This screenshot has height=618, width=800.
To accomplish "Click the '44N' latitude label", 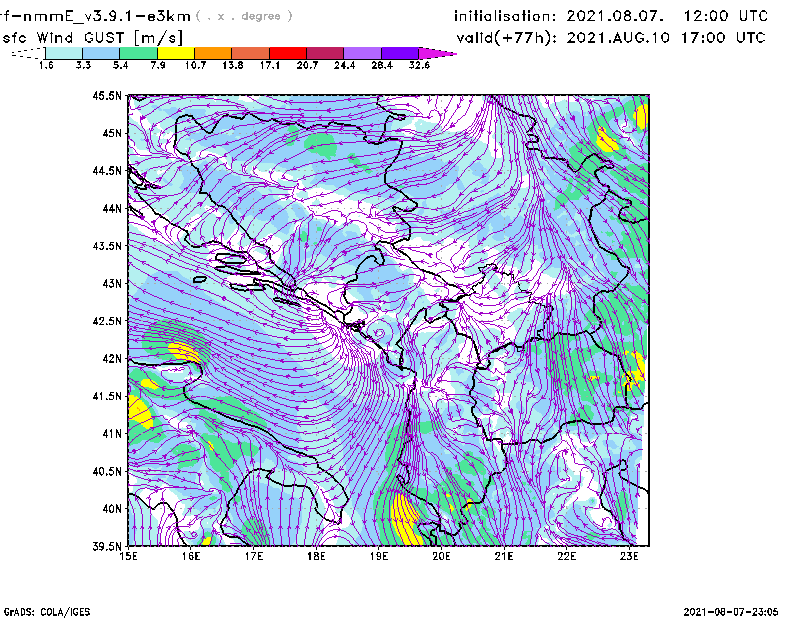I will [112, 208].
